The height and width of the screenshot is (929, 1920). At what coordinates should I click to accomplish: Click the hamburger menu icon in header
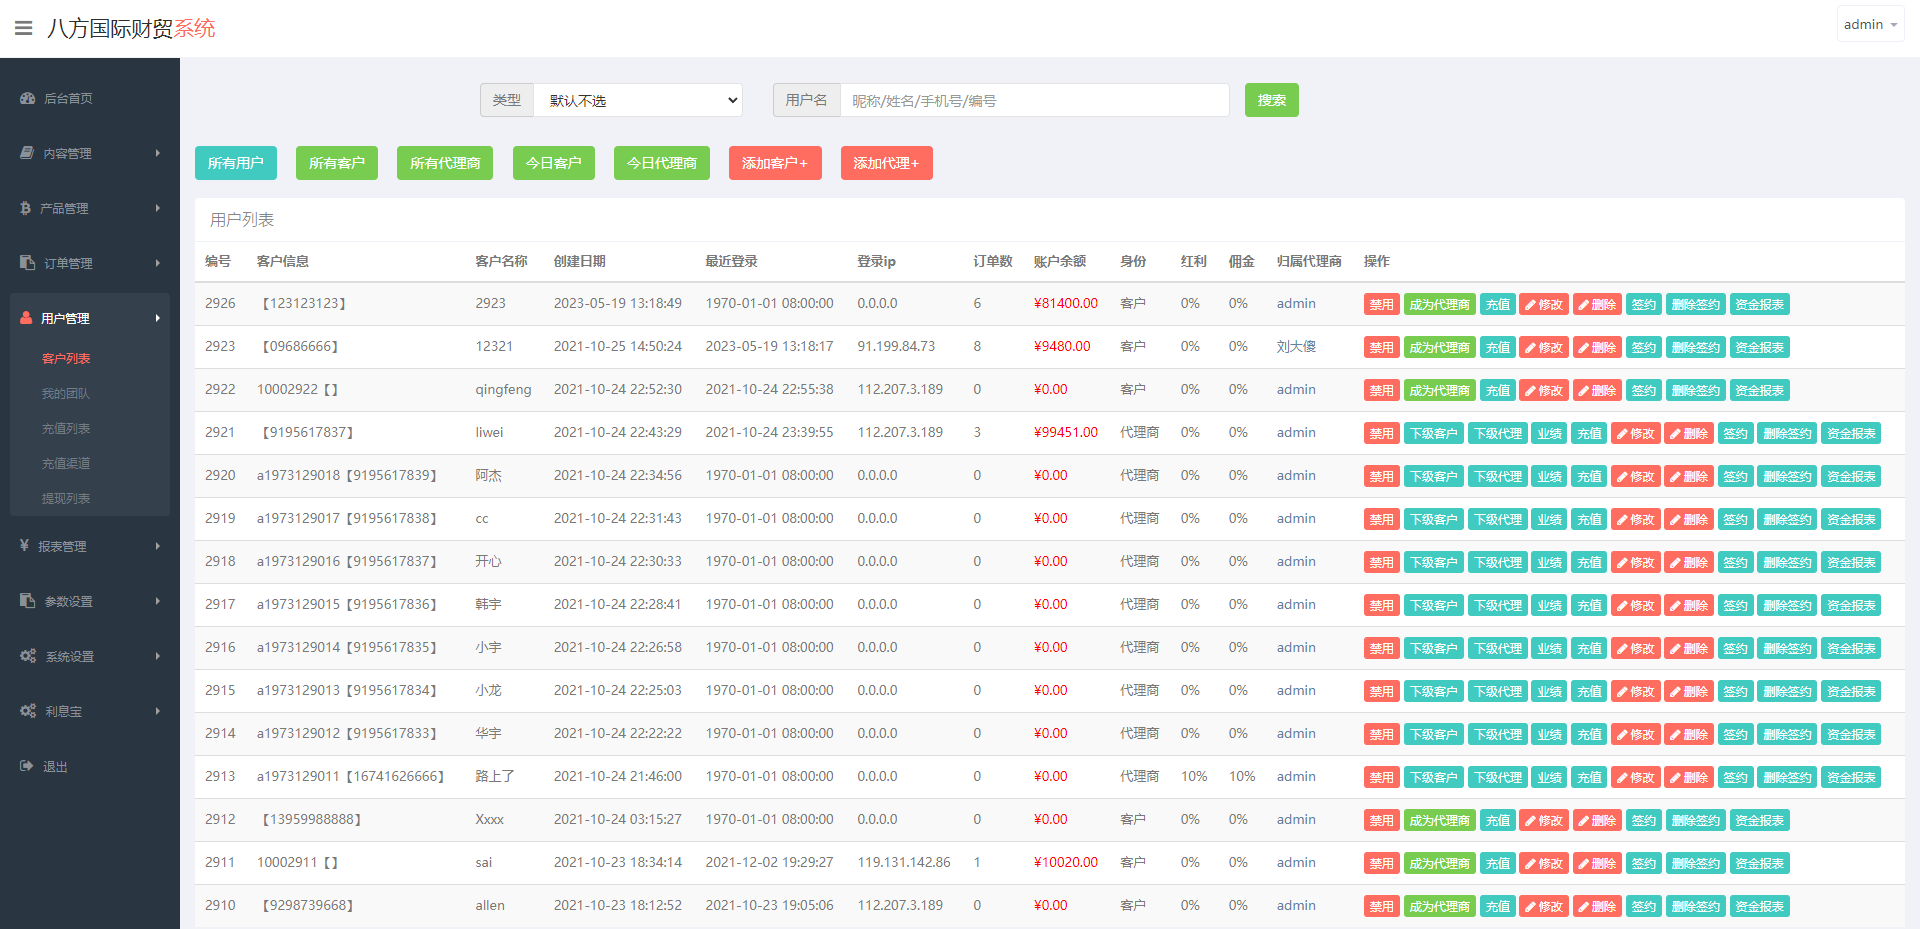pos(23,28)
